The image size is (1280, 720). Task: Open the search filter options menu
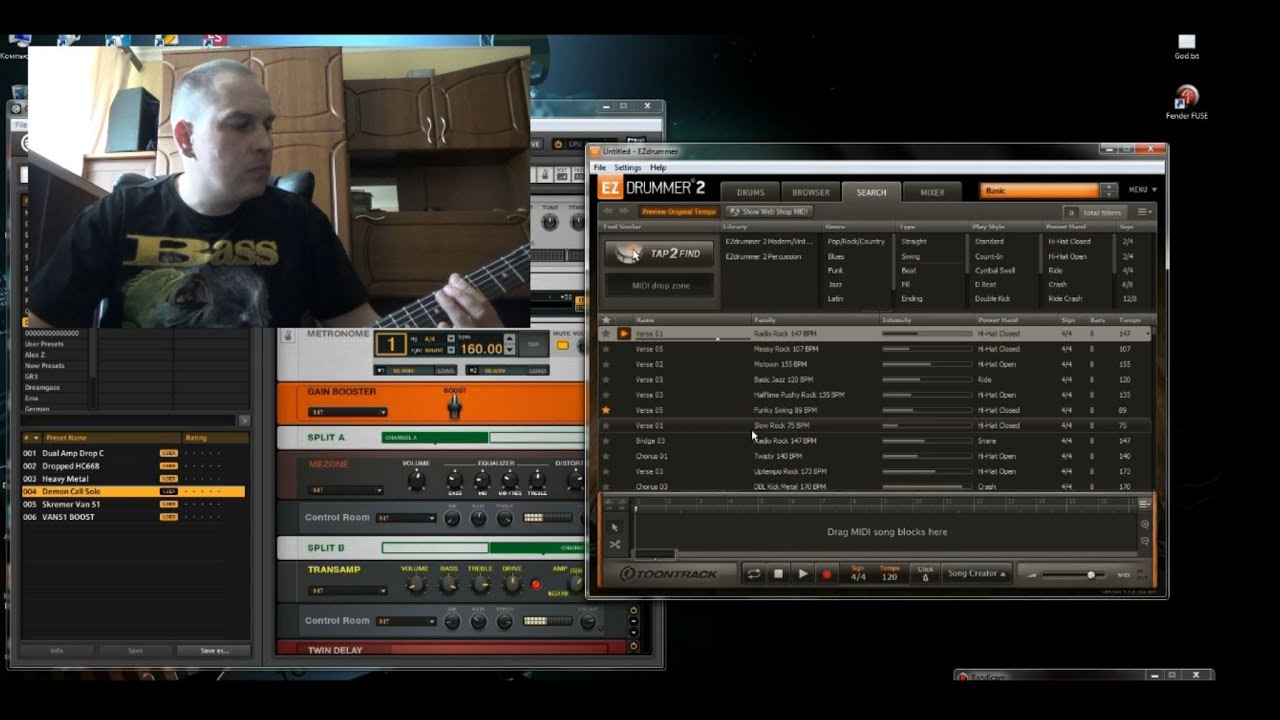(x=1145, y=212)
